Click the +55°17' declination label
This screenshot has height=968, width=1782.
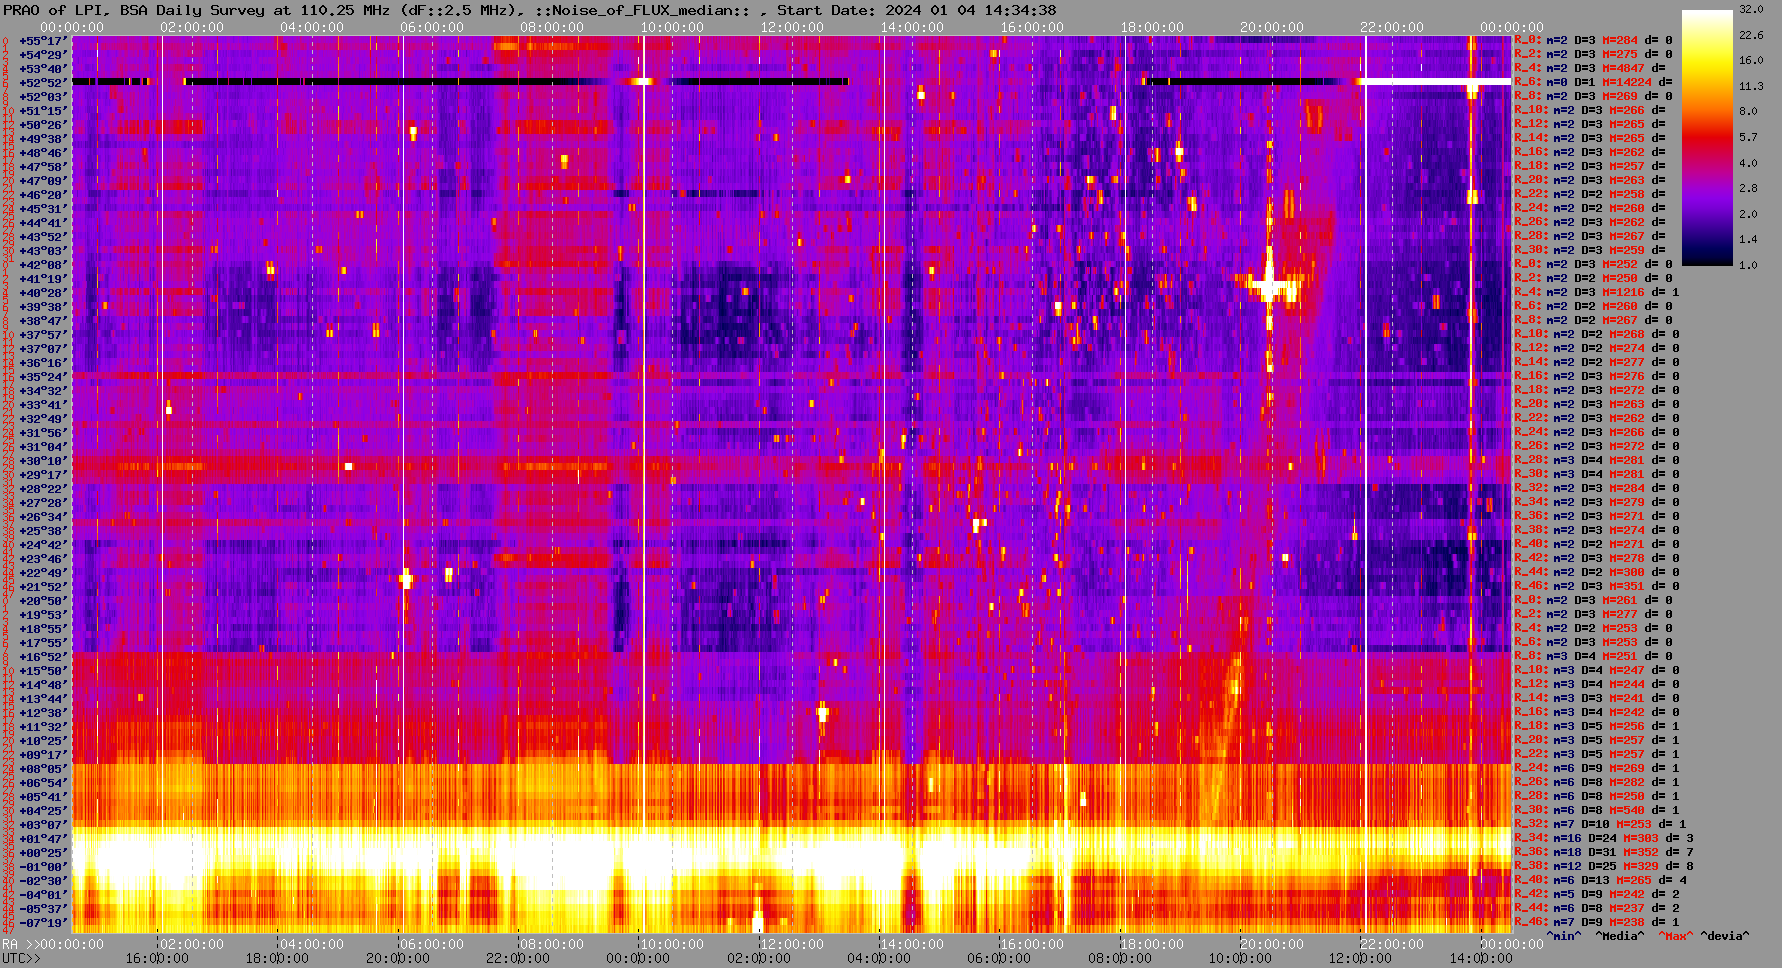click(x=43, y=40)
